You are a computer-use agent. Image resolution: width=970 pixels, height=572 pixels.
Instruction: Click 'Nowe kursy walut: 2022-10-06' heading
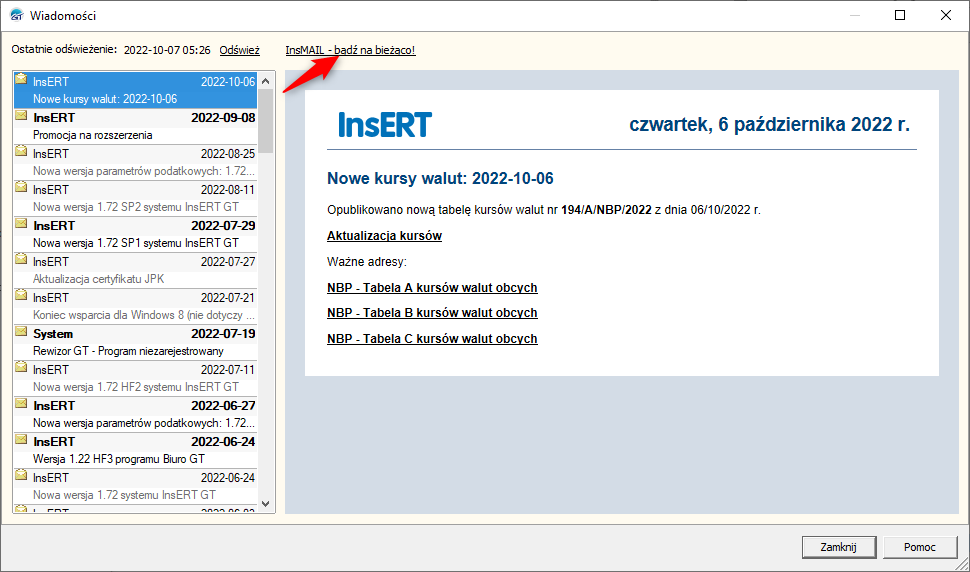pos(440,179)
